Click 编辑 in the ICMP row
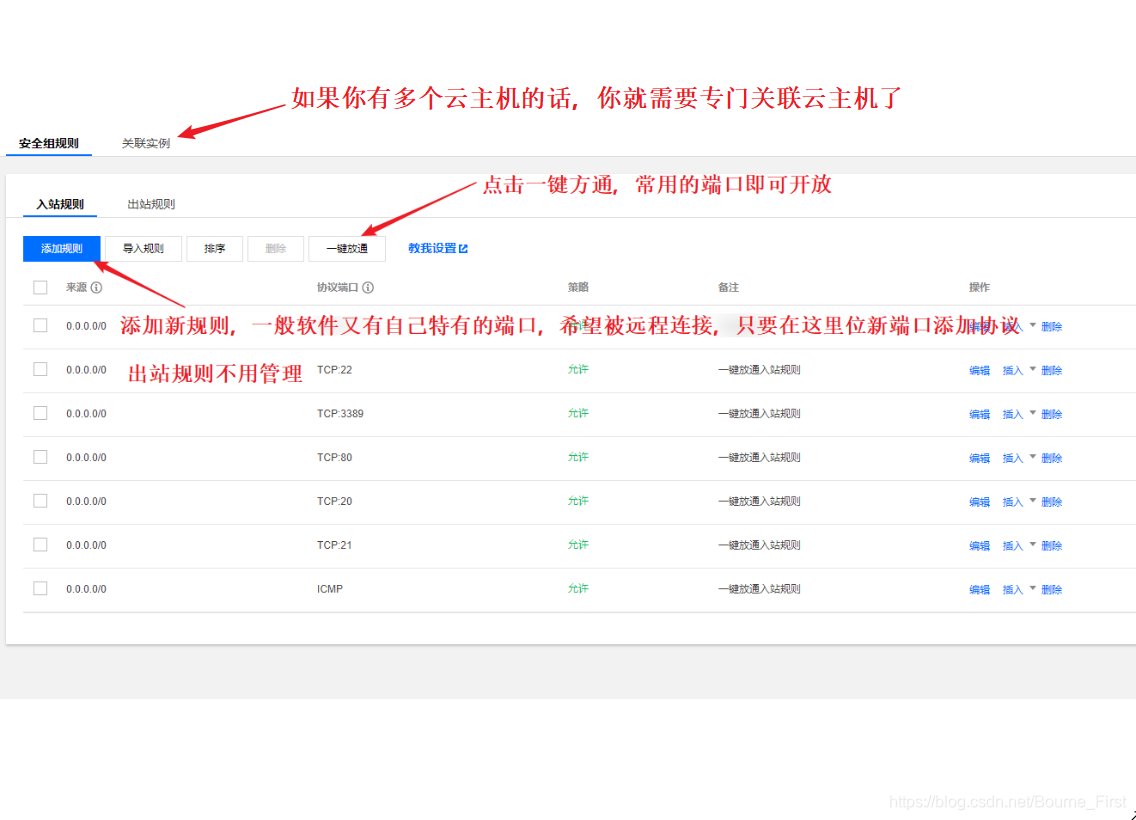1136x820 pixels. 980,590
